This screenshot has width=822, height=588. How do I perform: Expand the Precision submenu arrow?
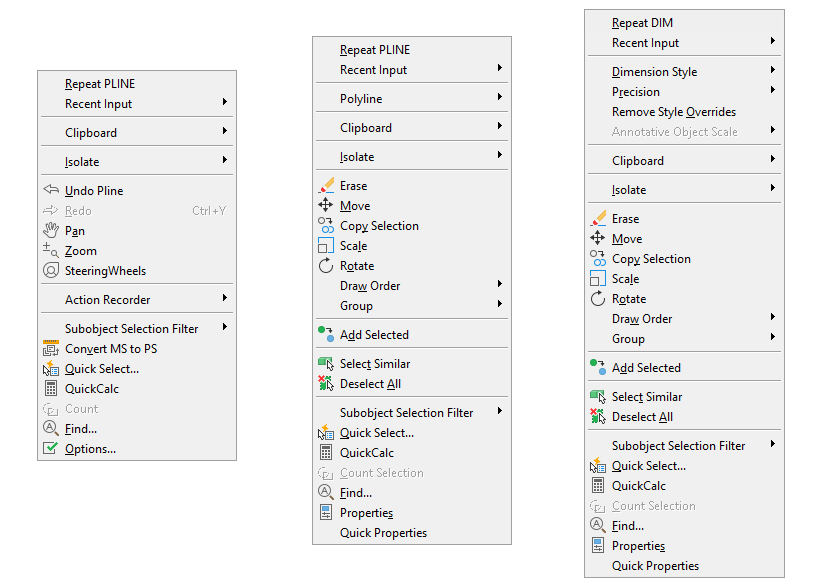pos(773,90)
